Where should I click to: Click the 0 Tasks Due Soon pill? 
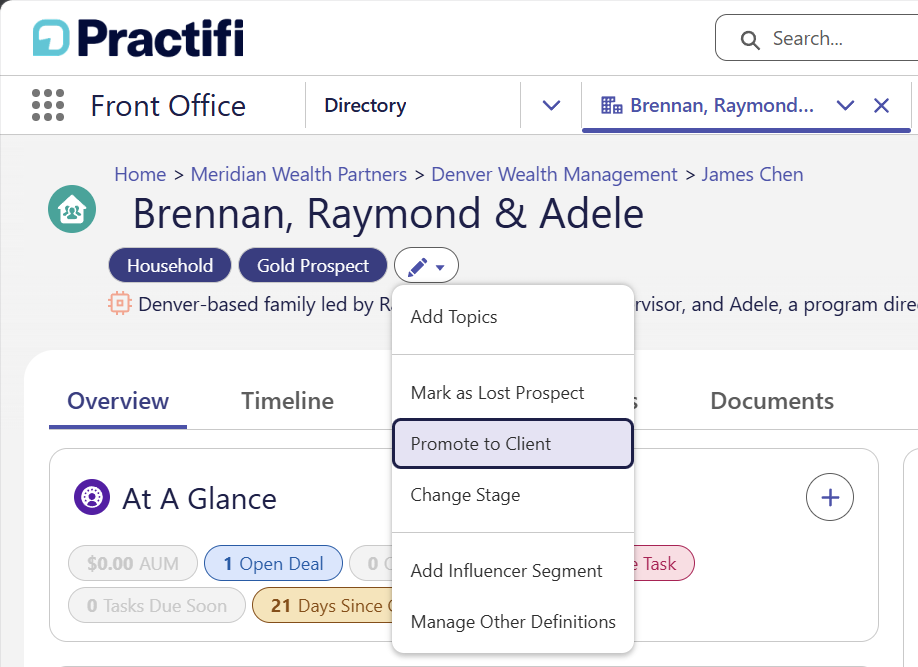click(157, 606)
